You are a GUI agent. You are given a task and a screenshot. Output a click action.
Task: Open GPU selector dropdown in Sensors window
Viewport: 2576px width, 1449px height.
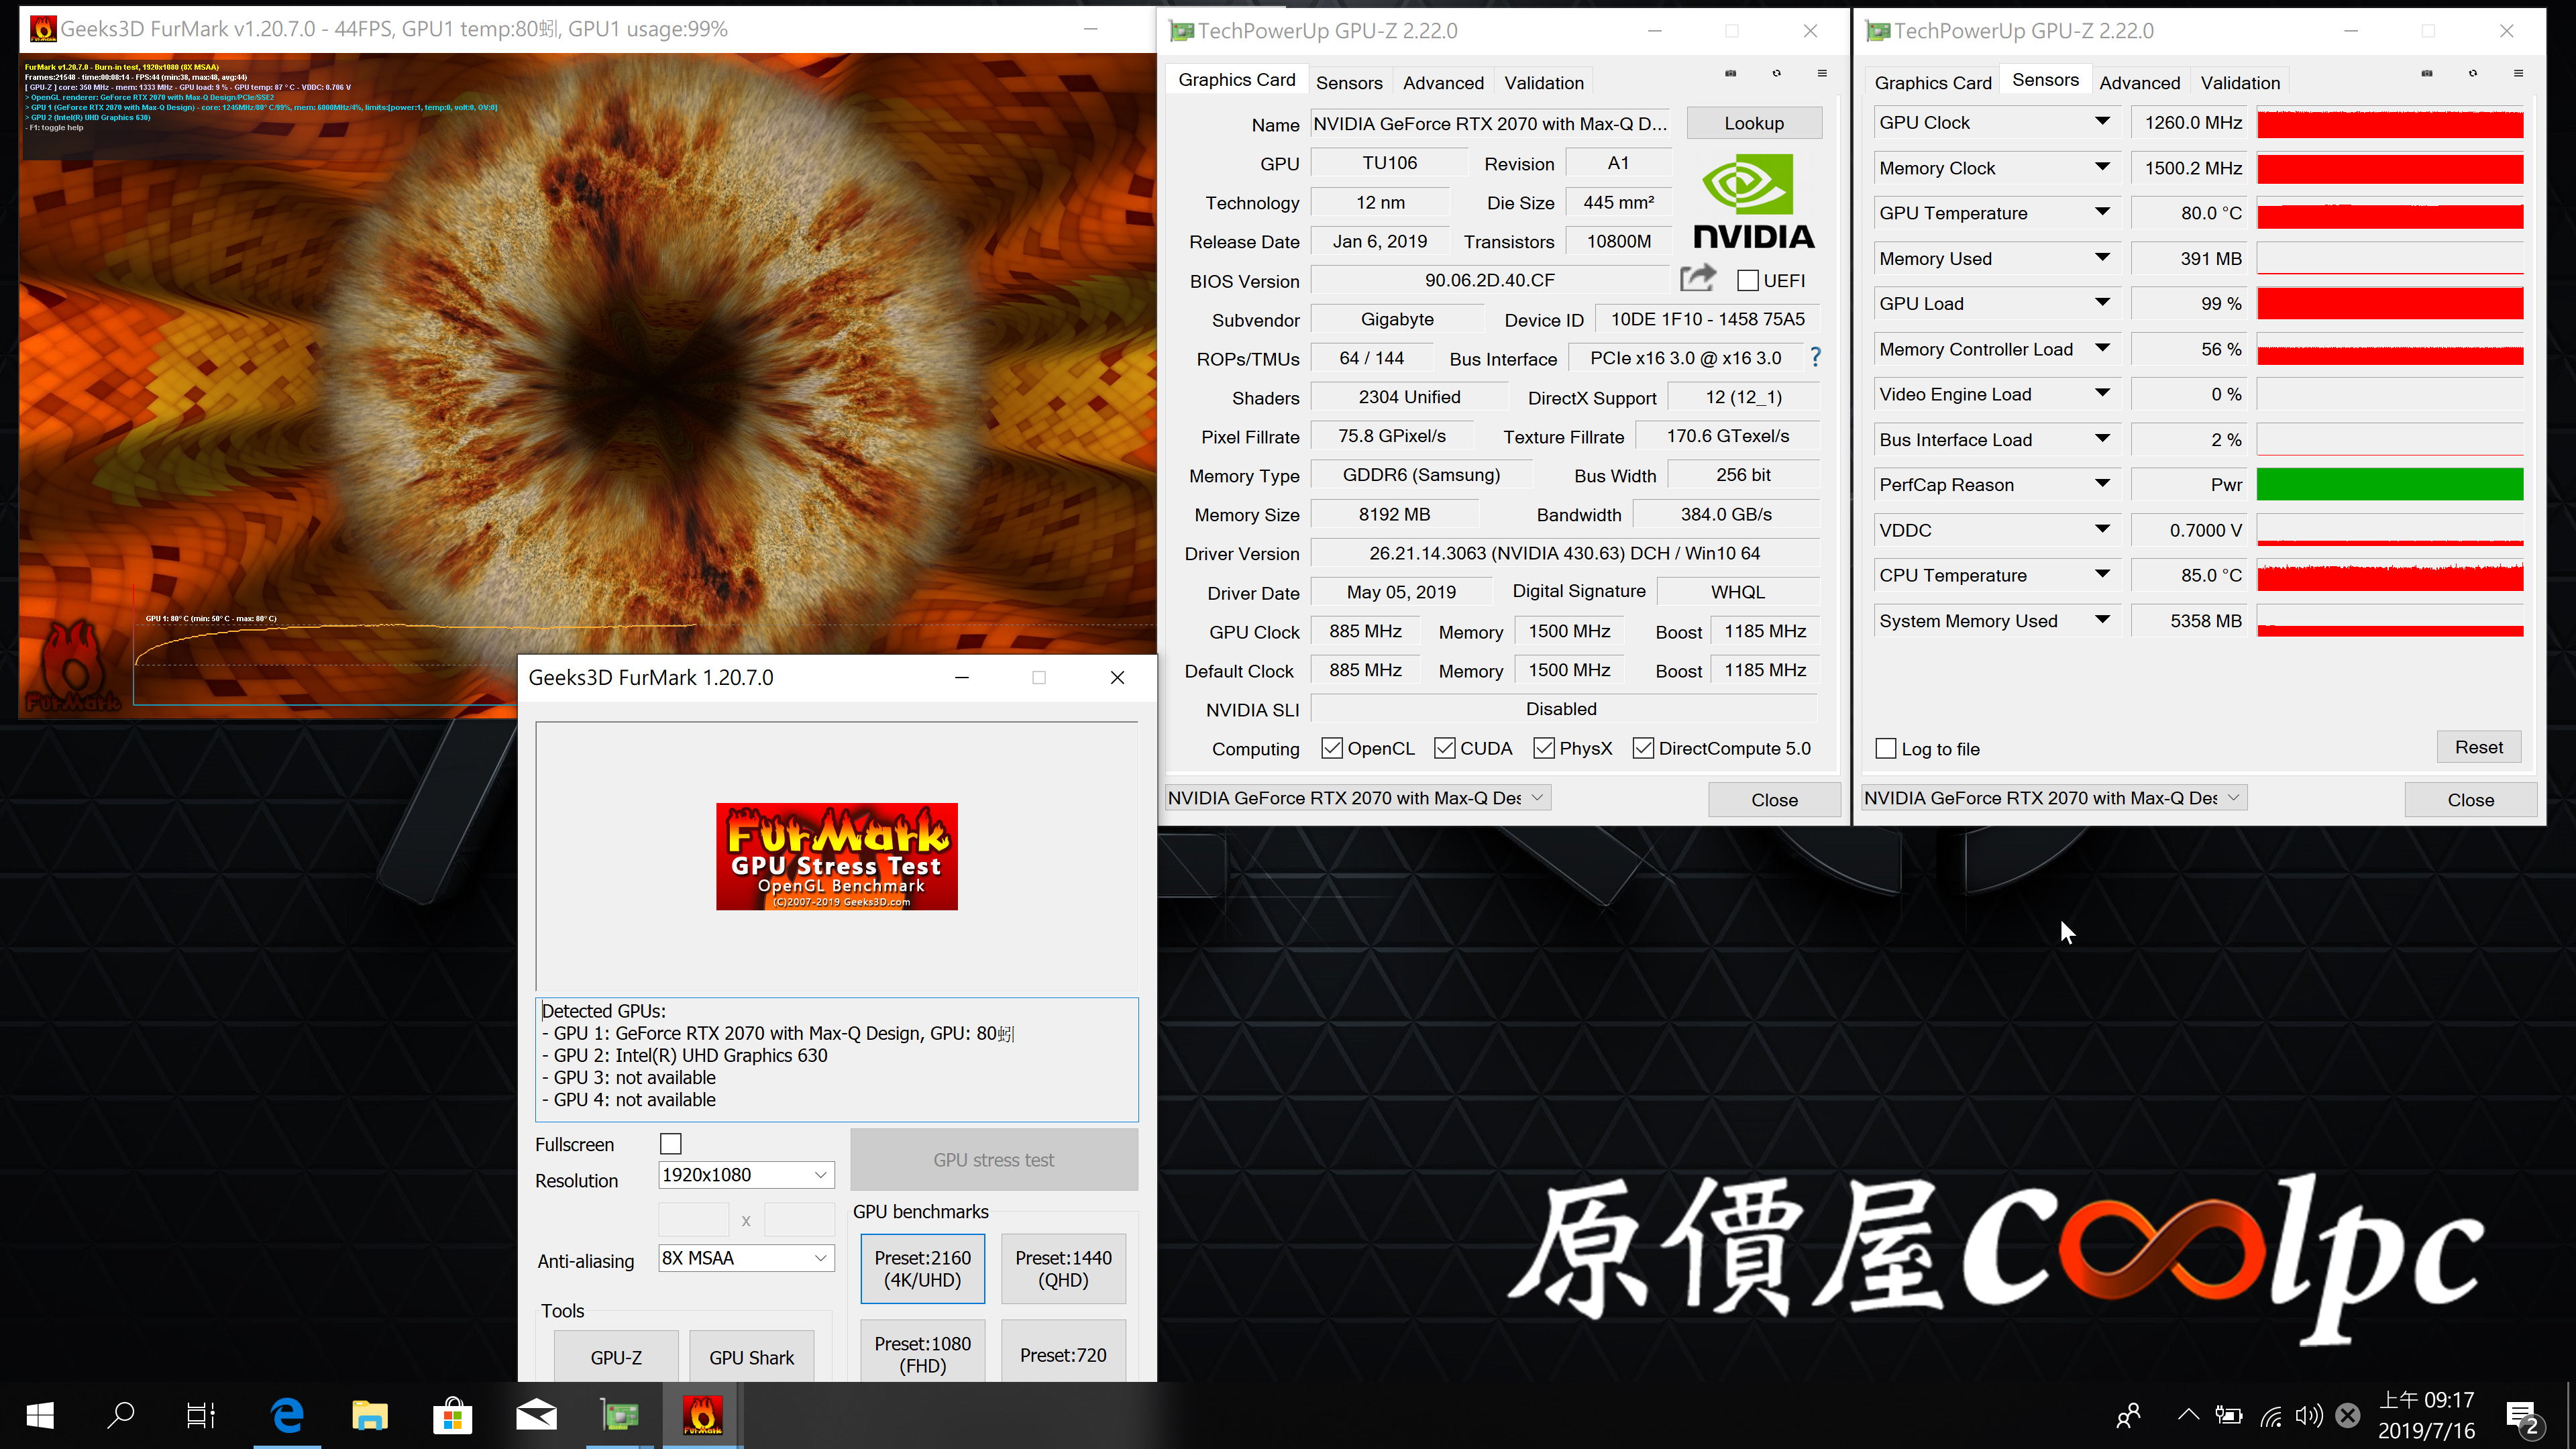click(x=2054, y=797)
